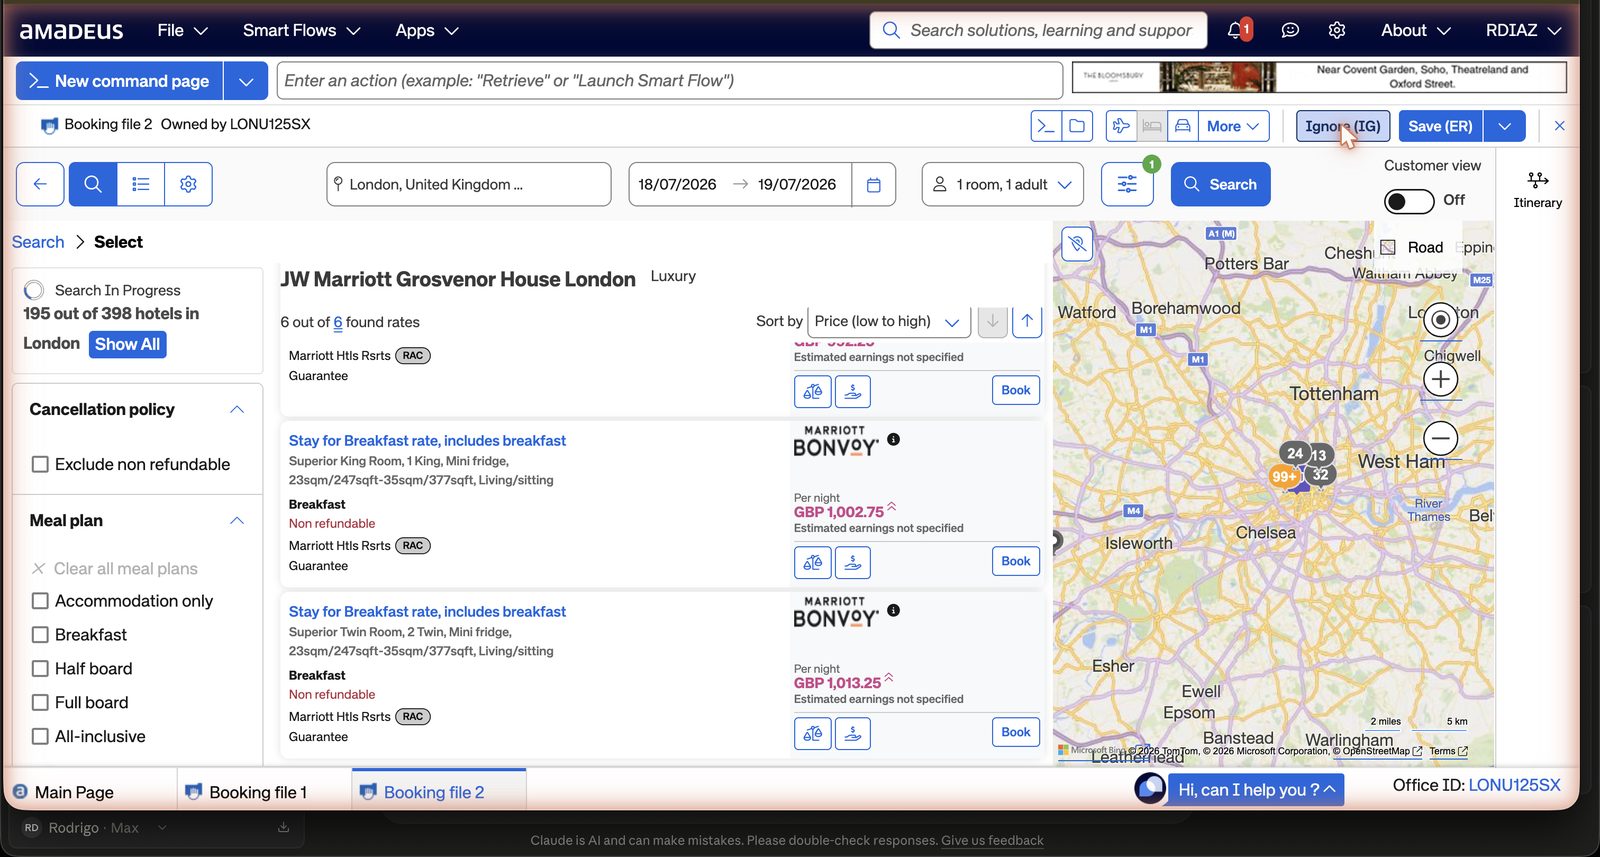This screenshot has height=857, width=1600.
Task: Open the date picker calendar icon
Action: (873, 185)
